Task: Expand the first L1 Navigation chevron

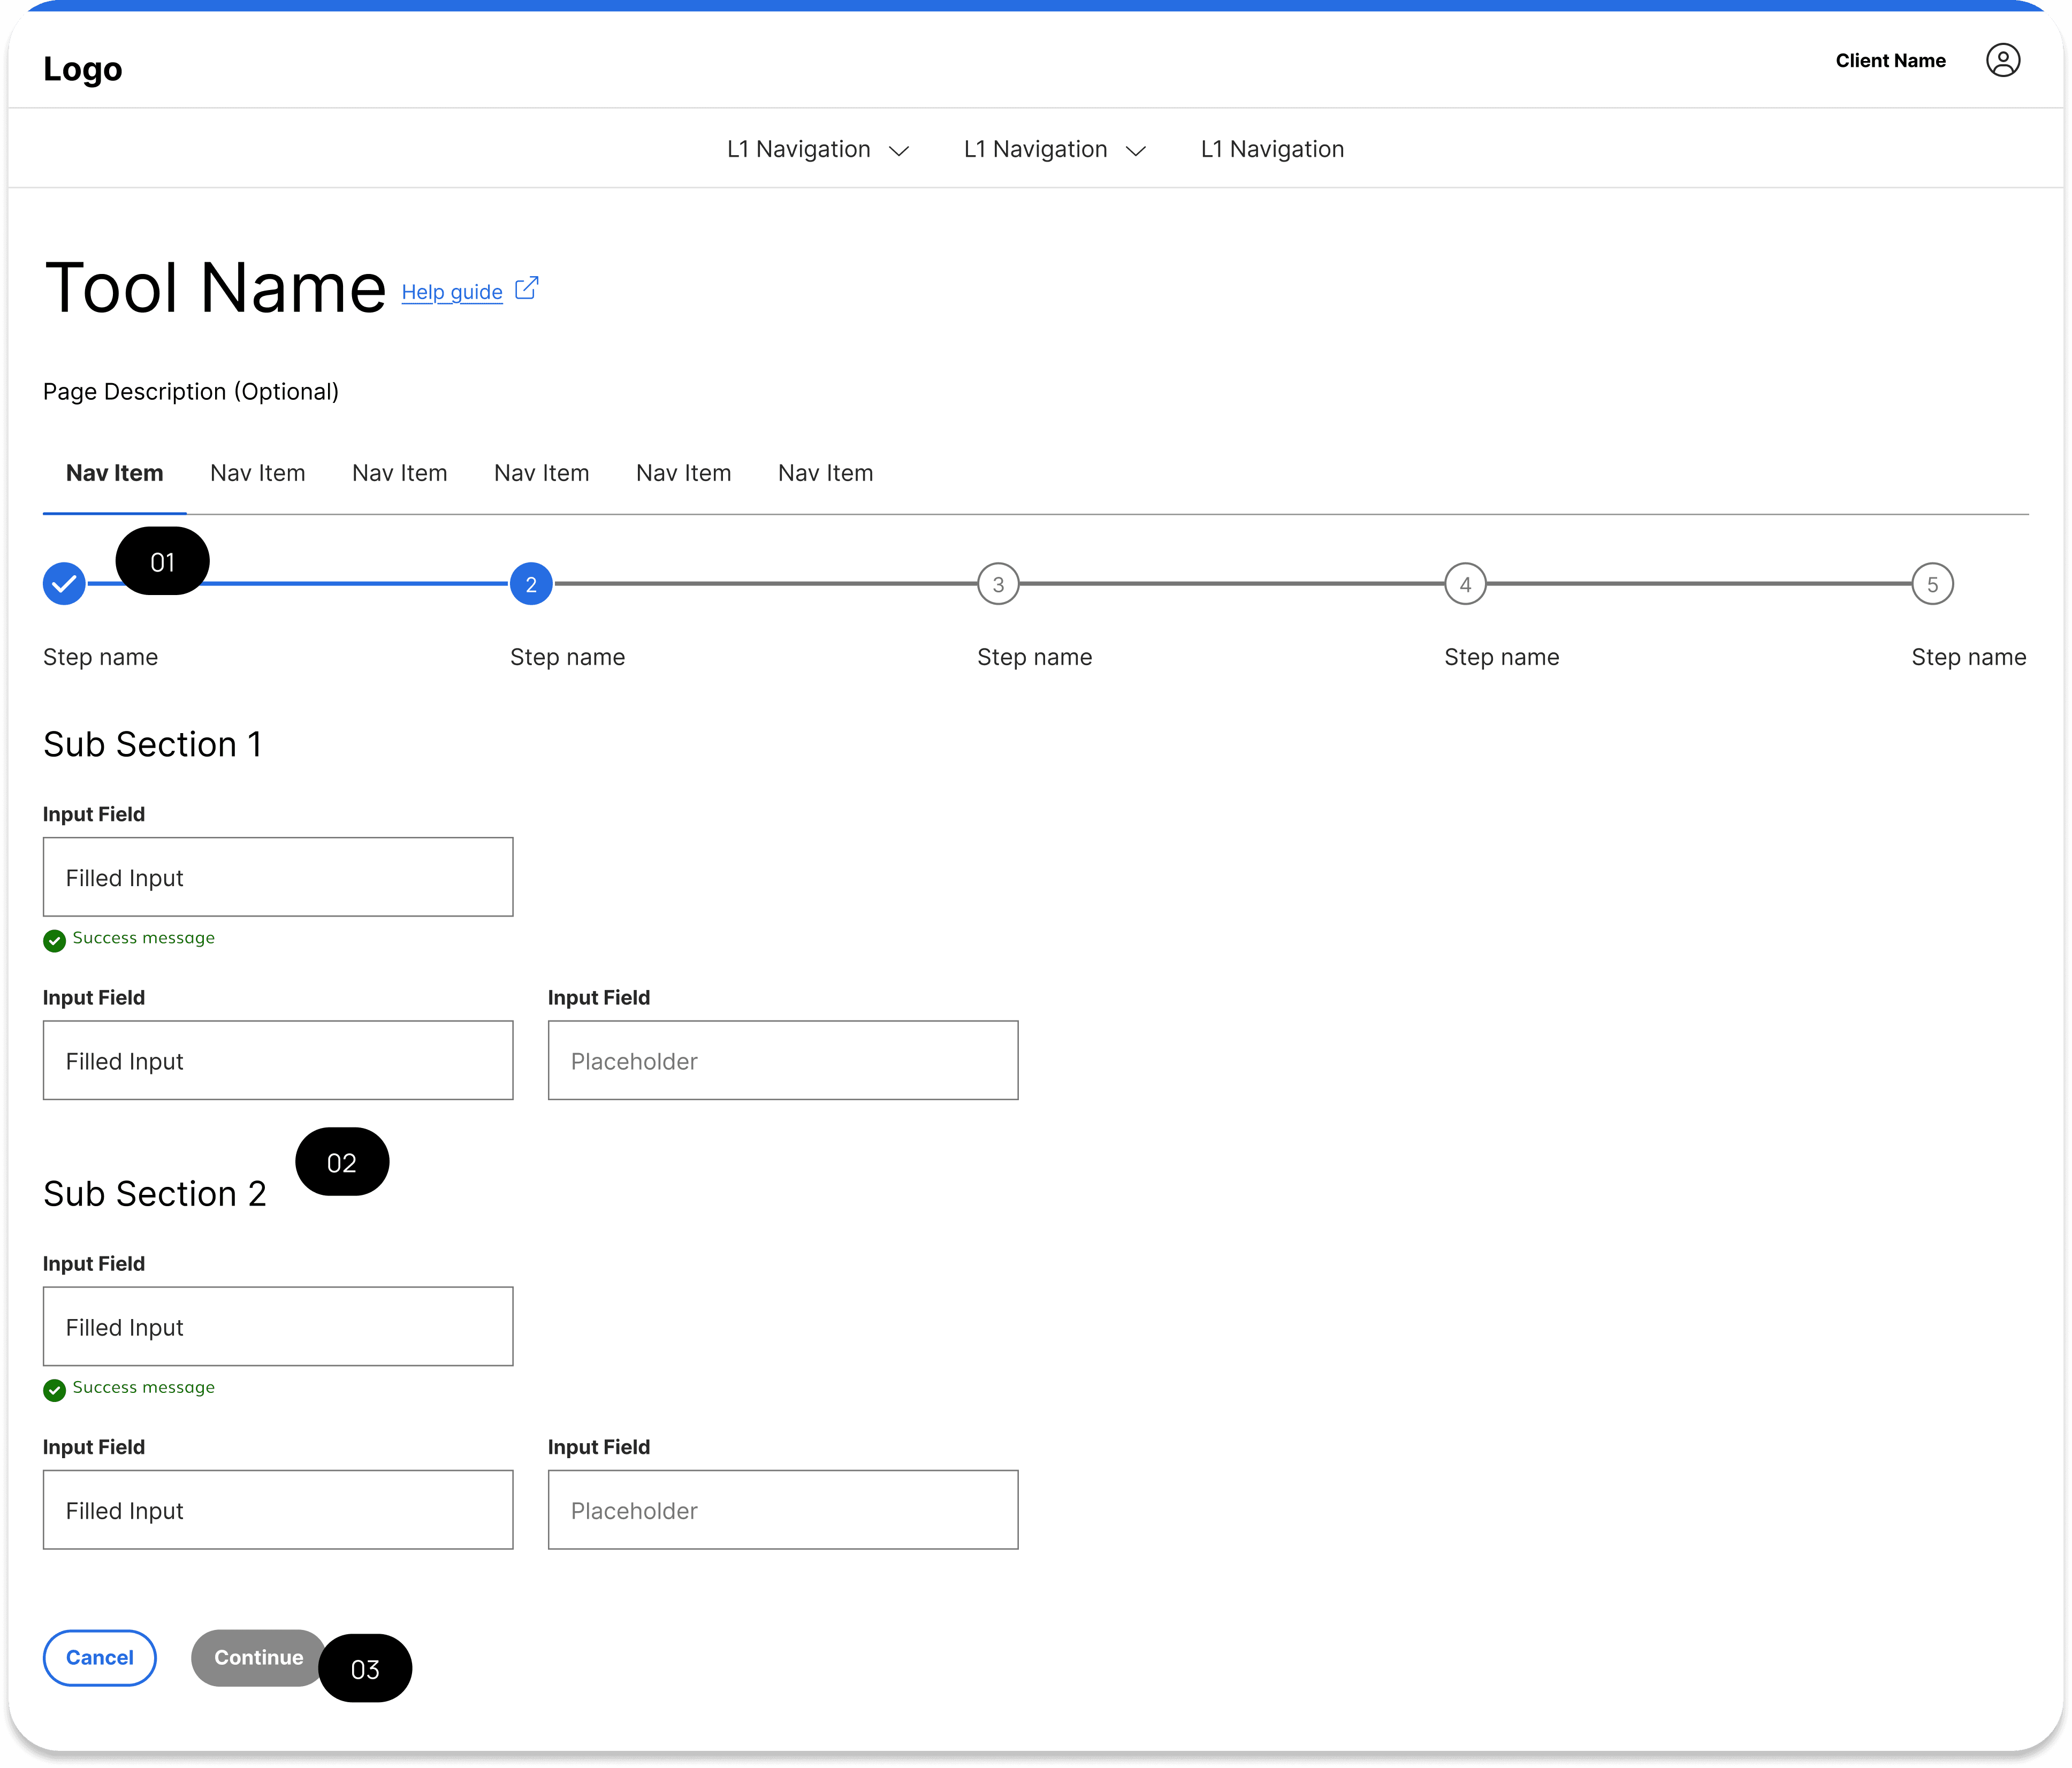Action: pos(899,151)
